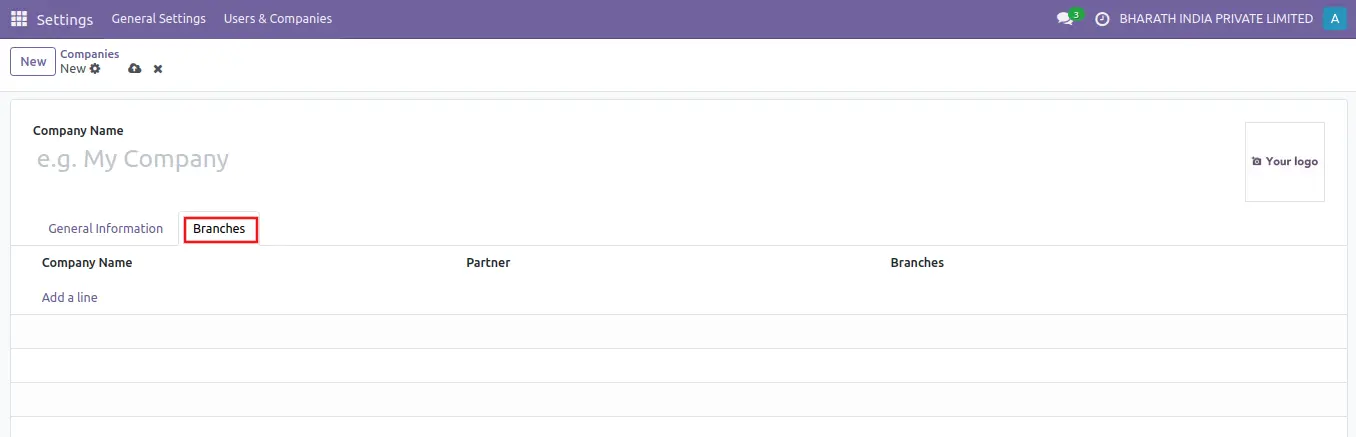Go back via the Companies breadcrumb
This screenshot has width=1356, height=437.
[90, 54]
